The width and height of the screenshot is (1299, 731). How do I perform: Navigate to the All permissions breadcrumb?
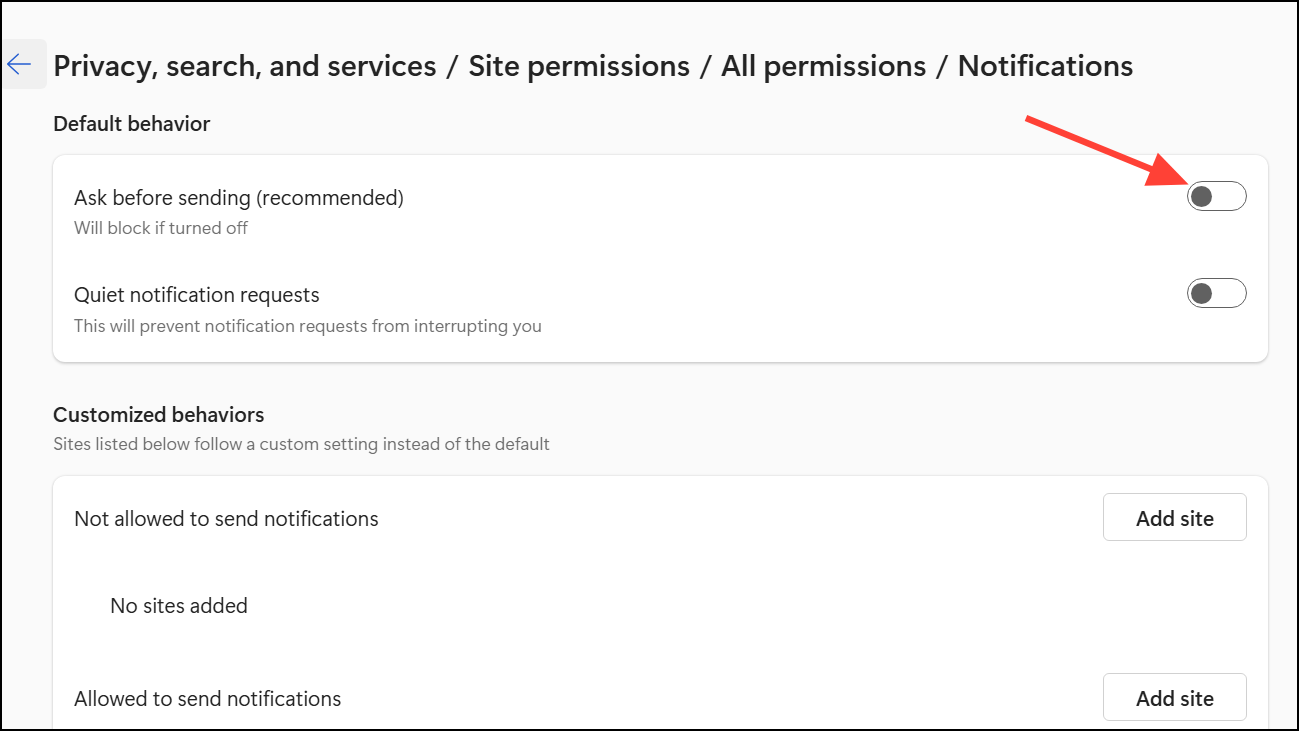(823, 66)
